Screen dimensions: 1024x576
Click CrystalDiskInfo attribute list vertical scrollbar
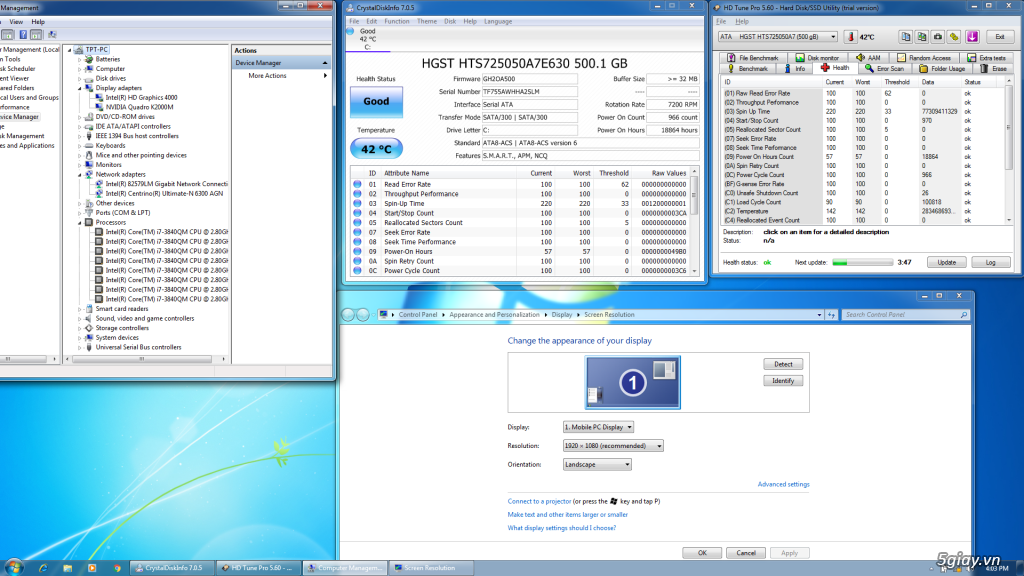click(x=694, y=221)
